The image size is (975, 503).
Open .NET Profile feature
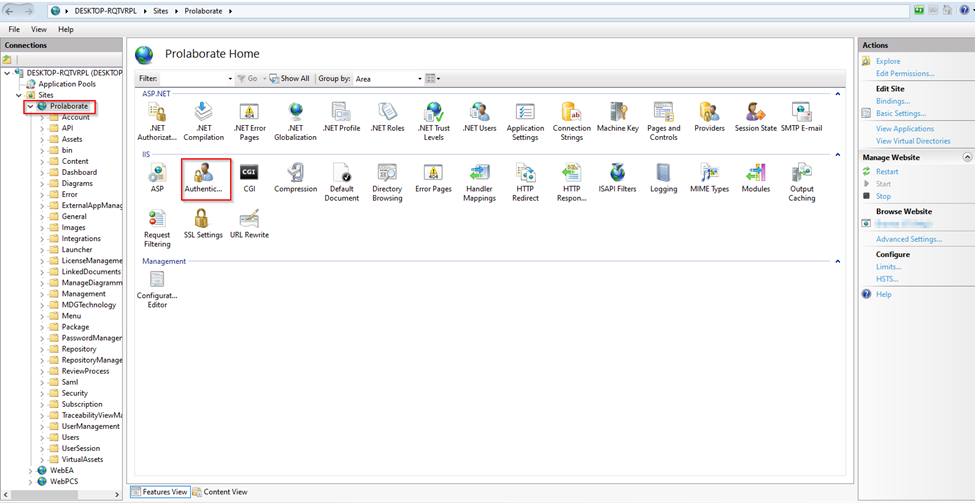(x=341, y=118)
